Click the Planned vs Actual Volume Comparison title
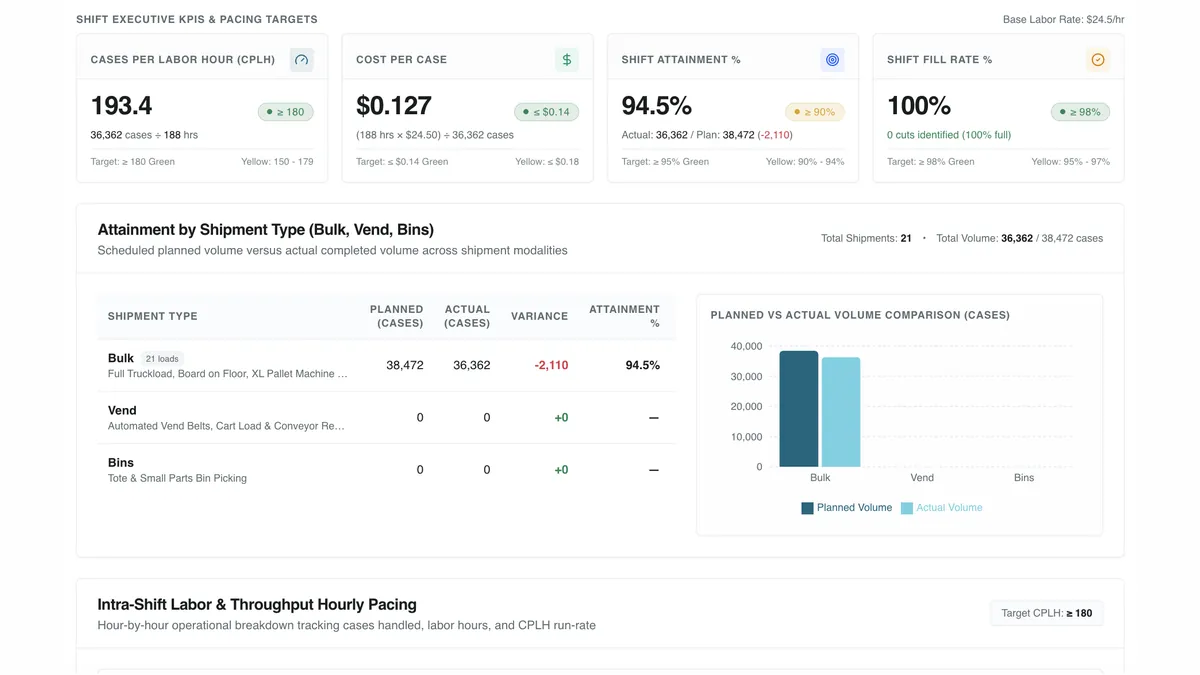This screenshot has width=1200, height=675. 860,315
